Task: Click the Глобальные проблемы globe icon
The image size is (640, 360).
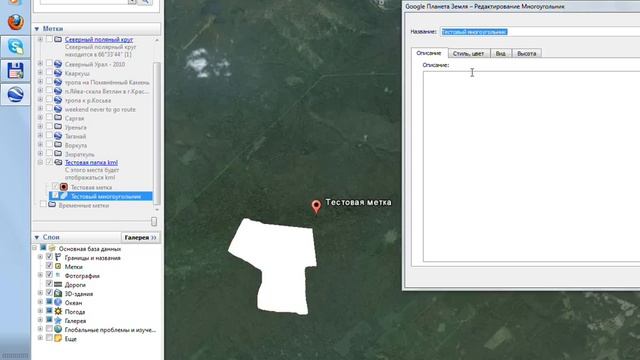Action: 58,329
